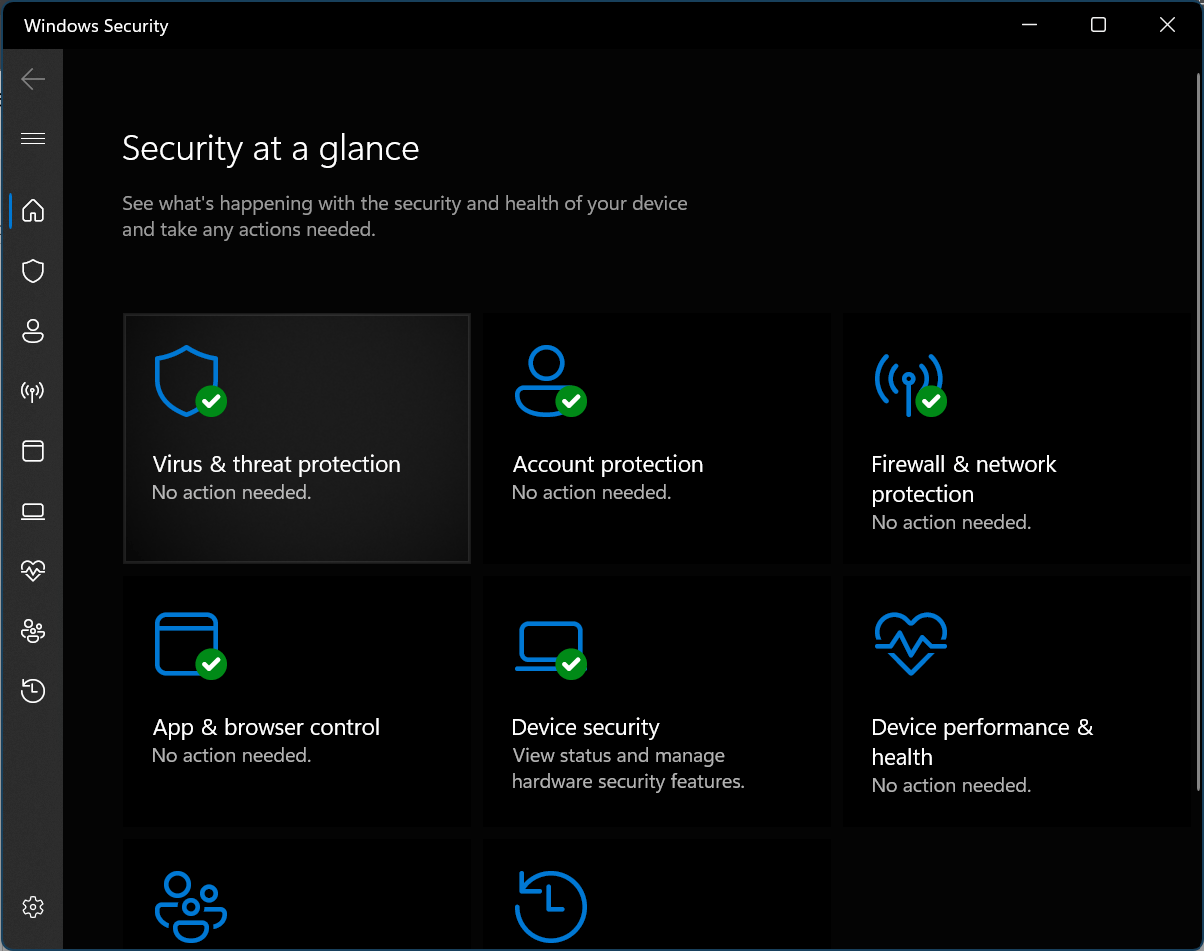
Task: Select Account protection person icon in sidebar
Action: tap(33, 331)
